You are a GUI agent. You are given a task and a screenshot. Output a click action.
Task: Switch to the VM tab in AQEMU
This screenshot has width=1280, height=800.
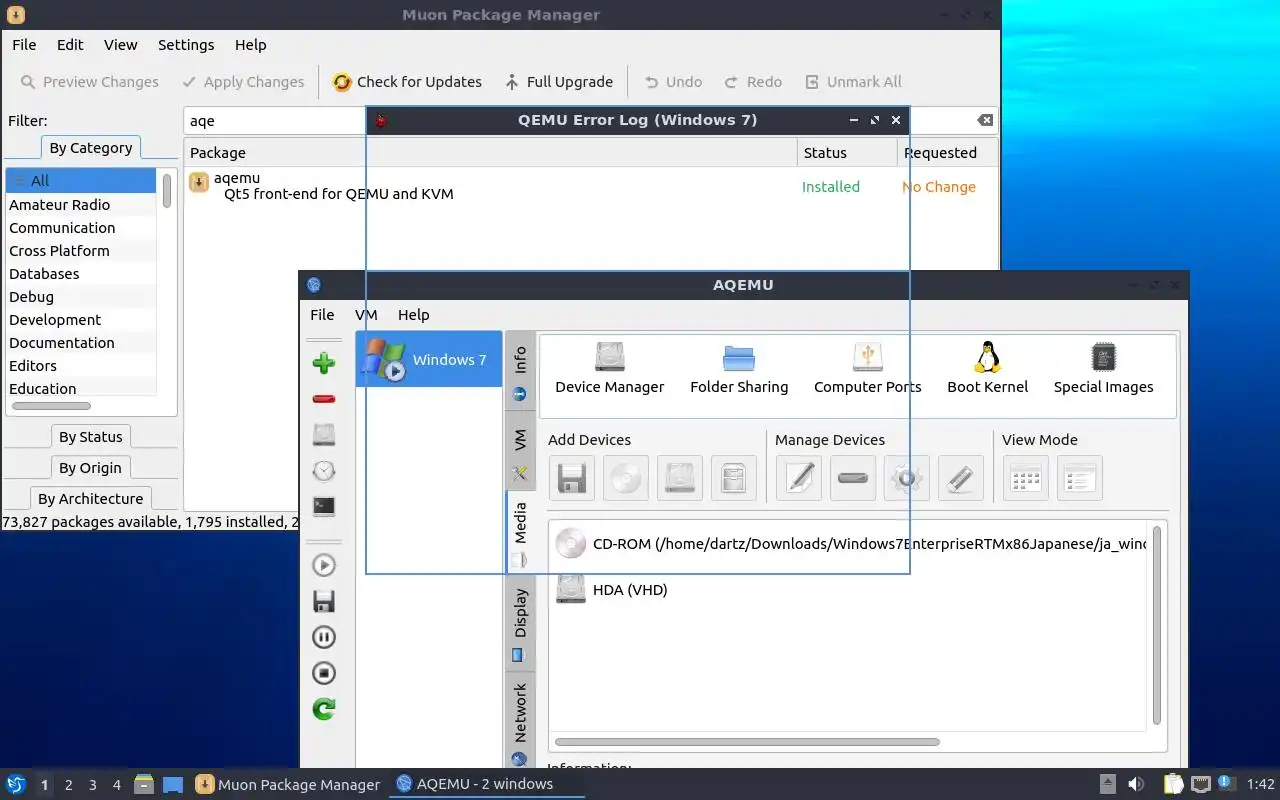520,450
